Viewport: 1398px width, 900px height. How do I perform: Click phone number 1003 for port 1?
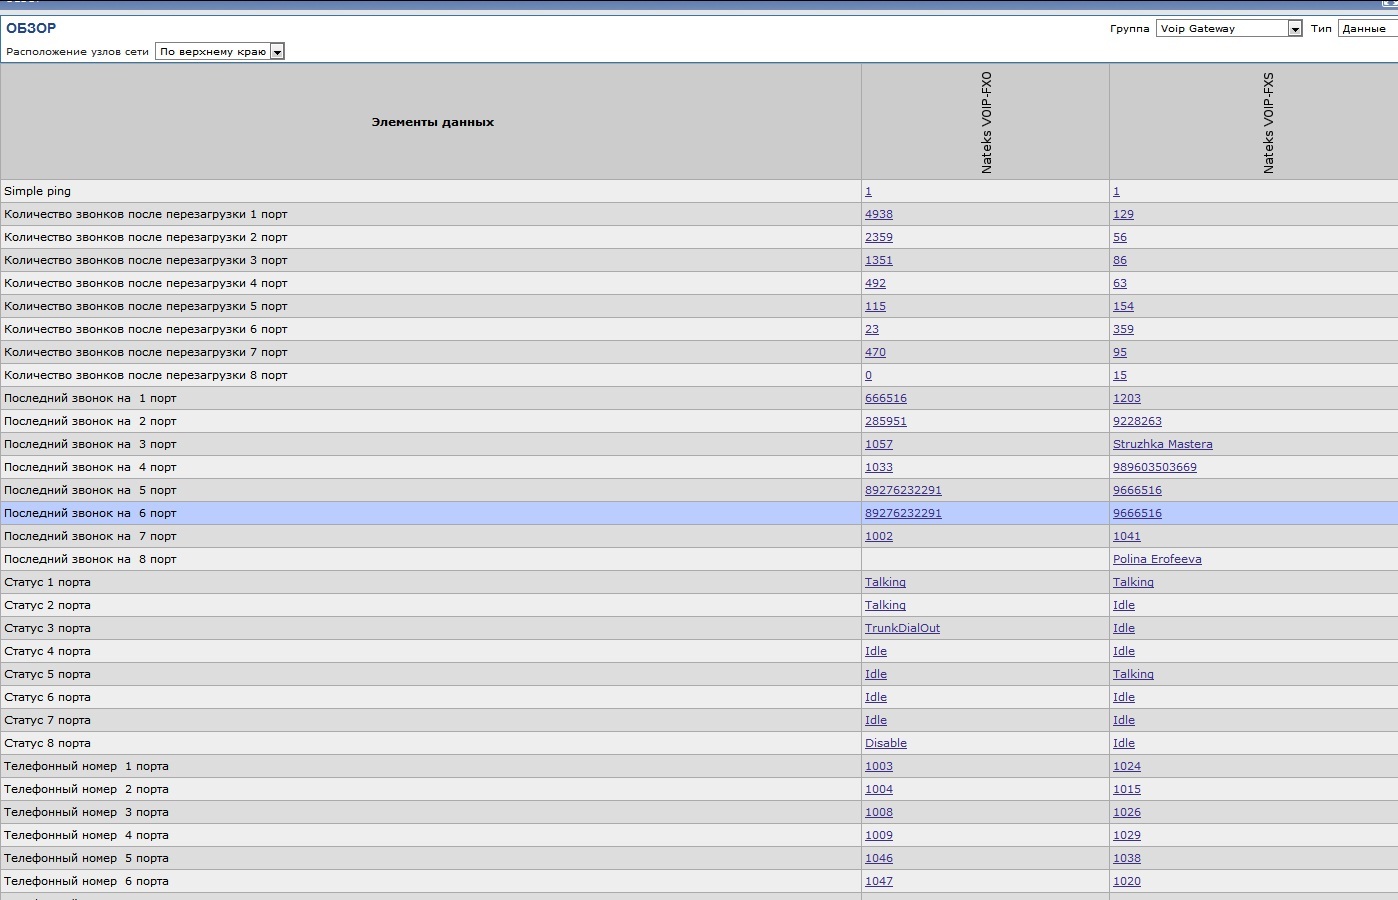[x=878, y=766]
